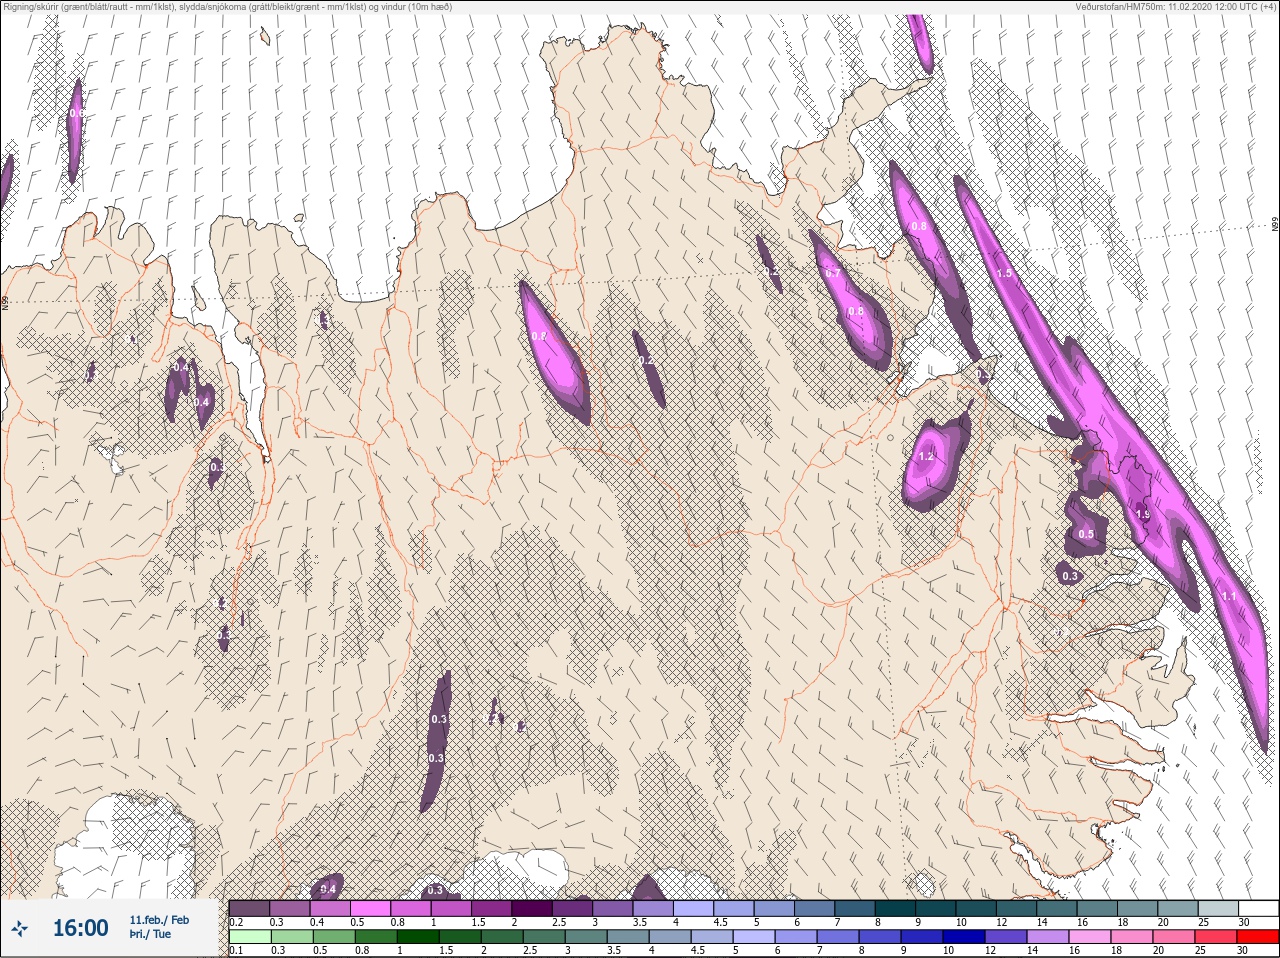The width and height of the screenshot is (1280, 958).
Task: Click the '0.5' precipitation value on the map
Action: (x=1086, y=534)
